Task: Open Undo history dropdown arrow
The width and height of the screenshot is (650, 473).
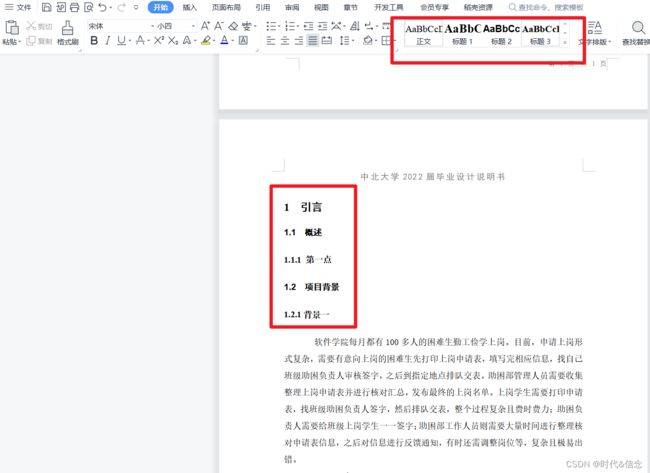Action: coord(111,7)
